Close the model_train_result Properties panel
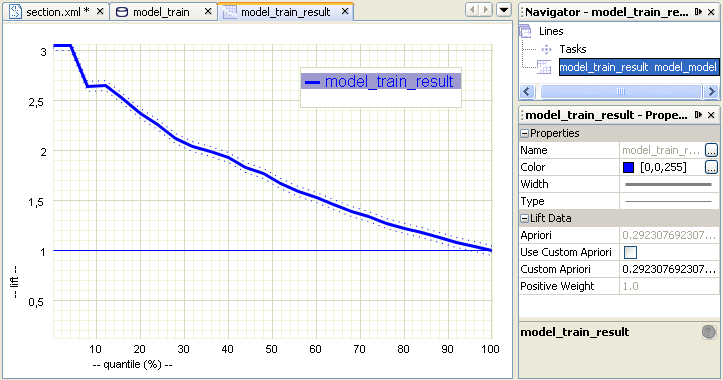The image size is (723, 380). coord(711,115)
